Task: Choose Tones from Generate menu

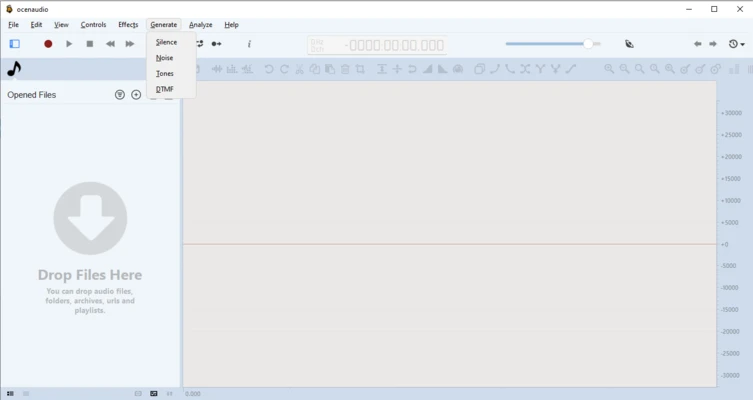Action: 171,73
